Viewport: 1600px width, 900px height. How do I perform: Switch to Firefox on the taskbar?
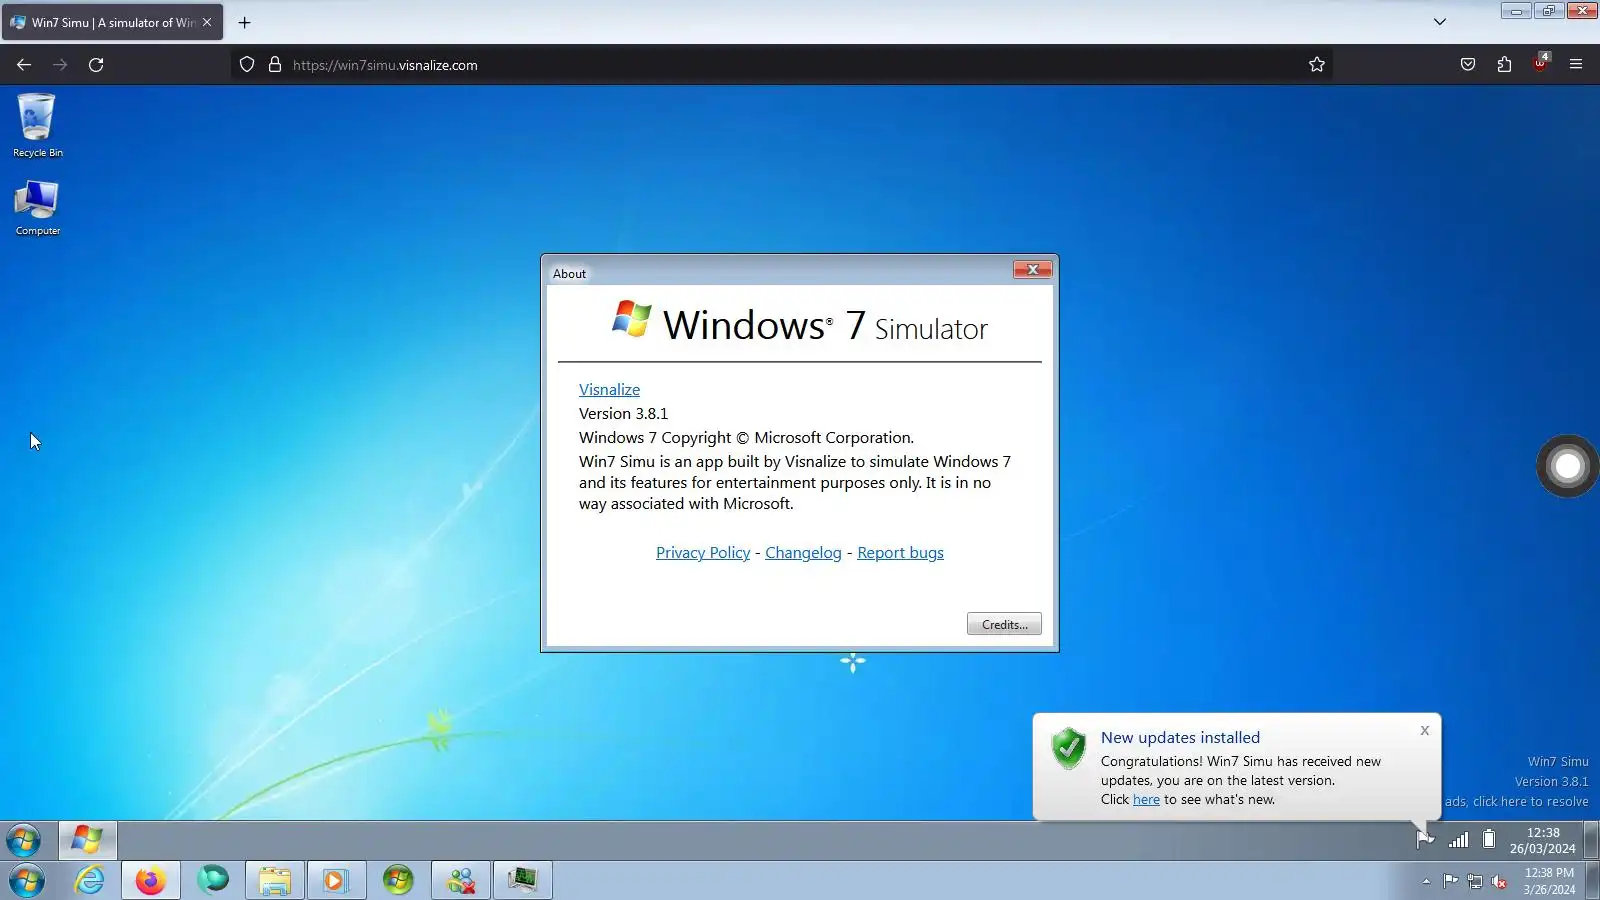151,881
